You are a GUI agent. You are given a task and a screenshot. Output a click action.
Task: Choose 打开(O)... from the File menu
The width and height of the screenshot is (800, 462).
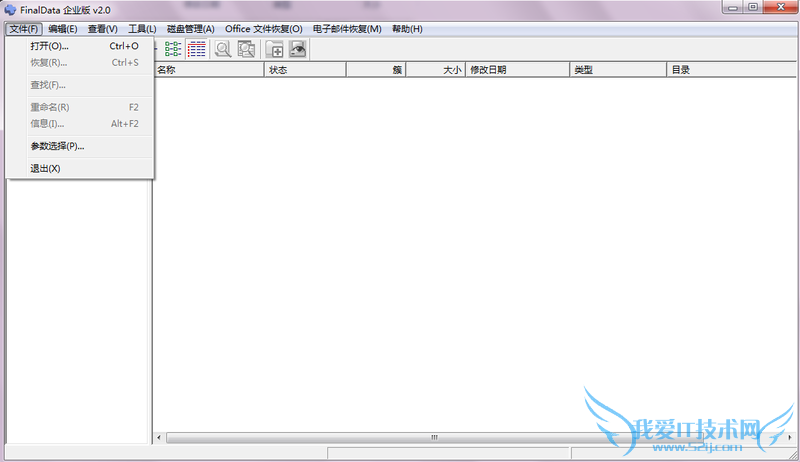click(80, 46)
